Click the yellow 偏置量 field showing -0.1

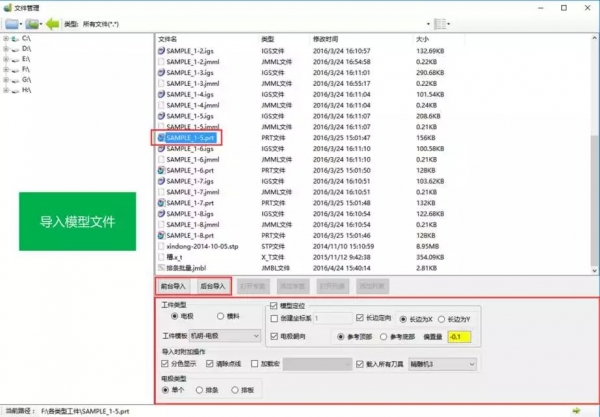pyautogui.click(x=459, y=337)
